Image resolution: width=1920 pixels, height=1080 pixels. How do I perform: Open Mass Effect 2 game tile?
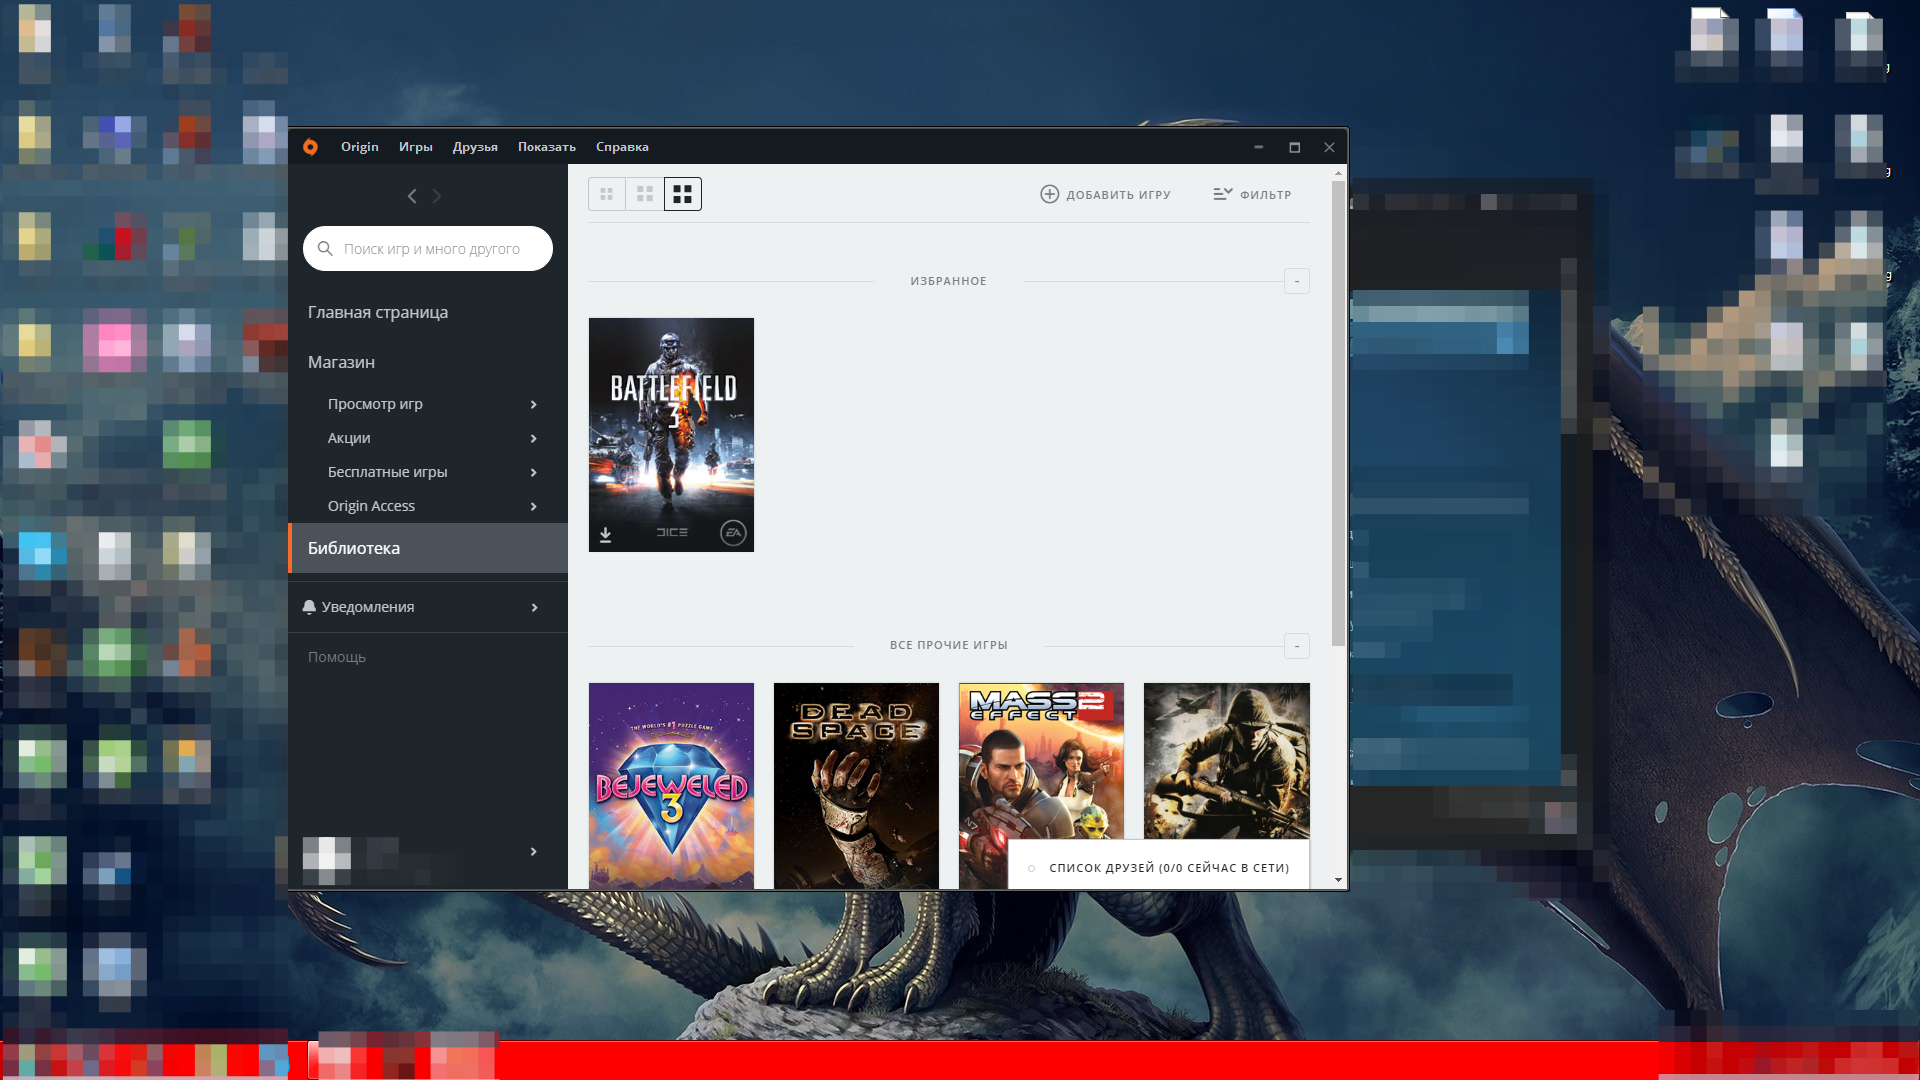point(1041,762)
